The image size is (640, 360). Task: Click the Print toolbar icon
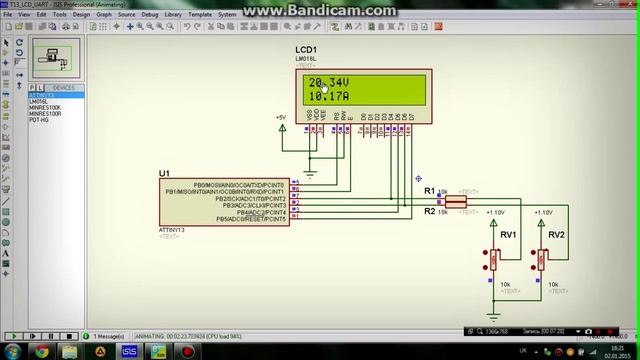66,27
